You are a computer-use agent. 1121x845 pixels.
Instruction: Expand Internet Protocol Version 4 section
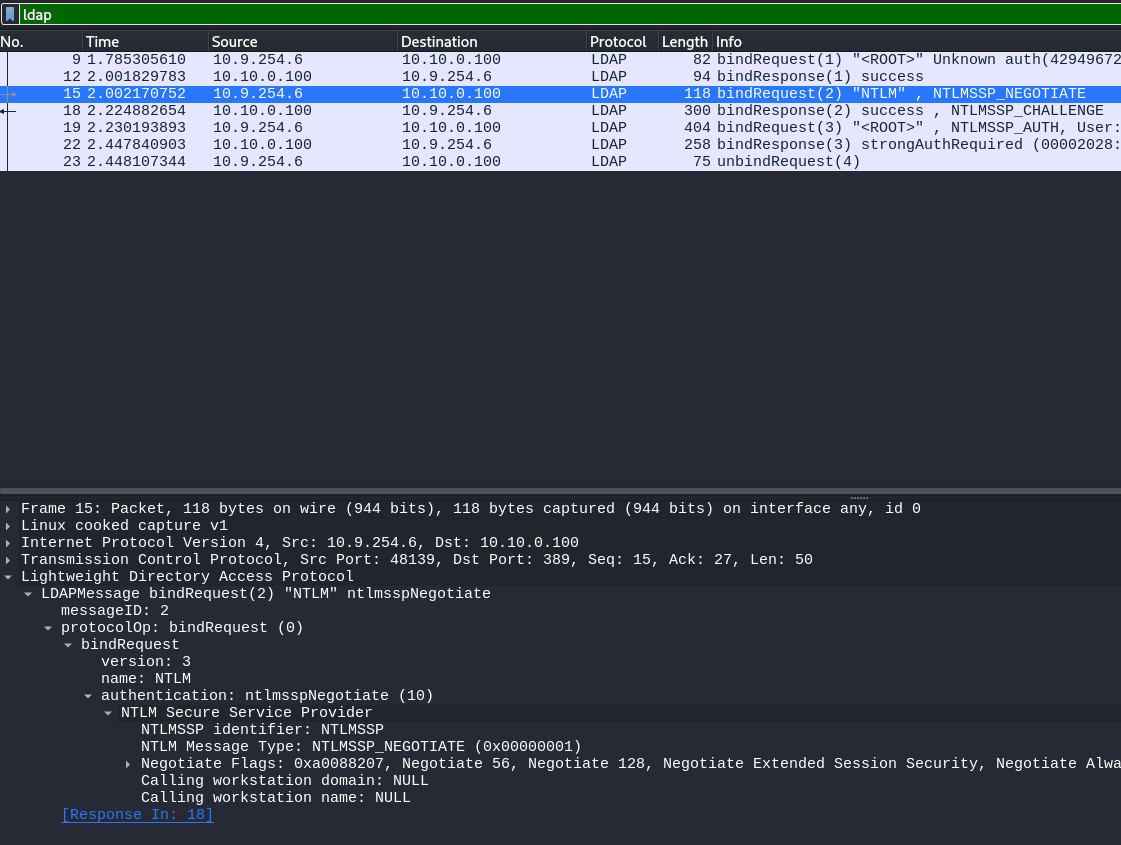click(x=9, y=543)
